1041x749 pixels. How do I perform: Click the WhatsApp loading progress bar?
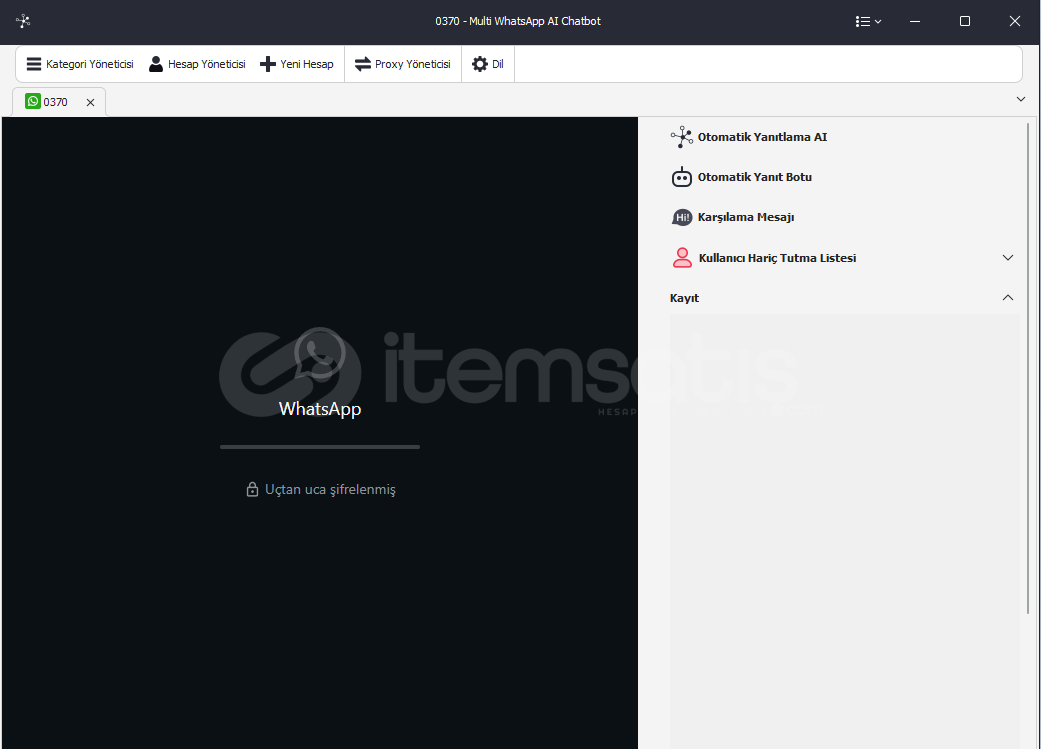click(x=320, y=447)
